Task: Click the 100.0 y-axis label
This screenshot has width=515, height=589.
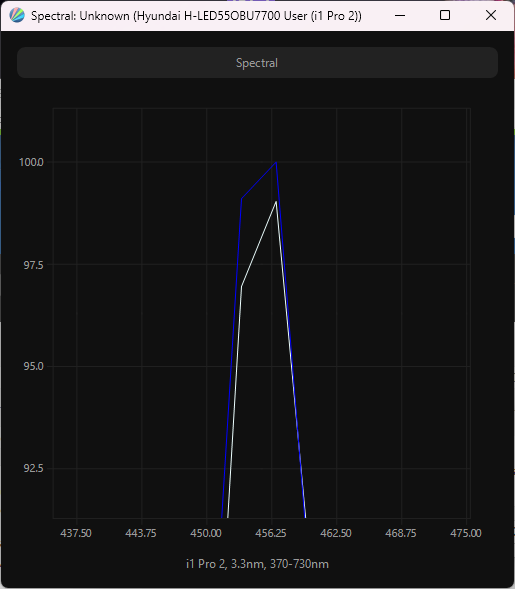Action: (x=32, y=162)
